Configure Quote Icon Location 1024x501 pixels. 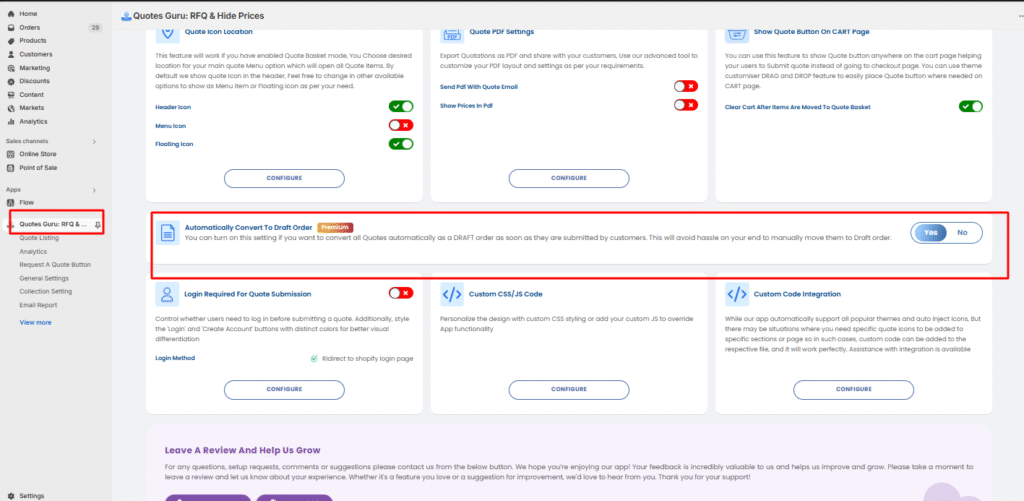tap(284, 178)
